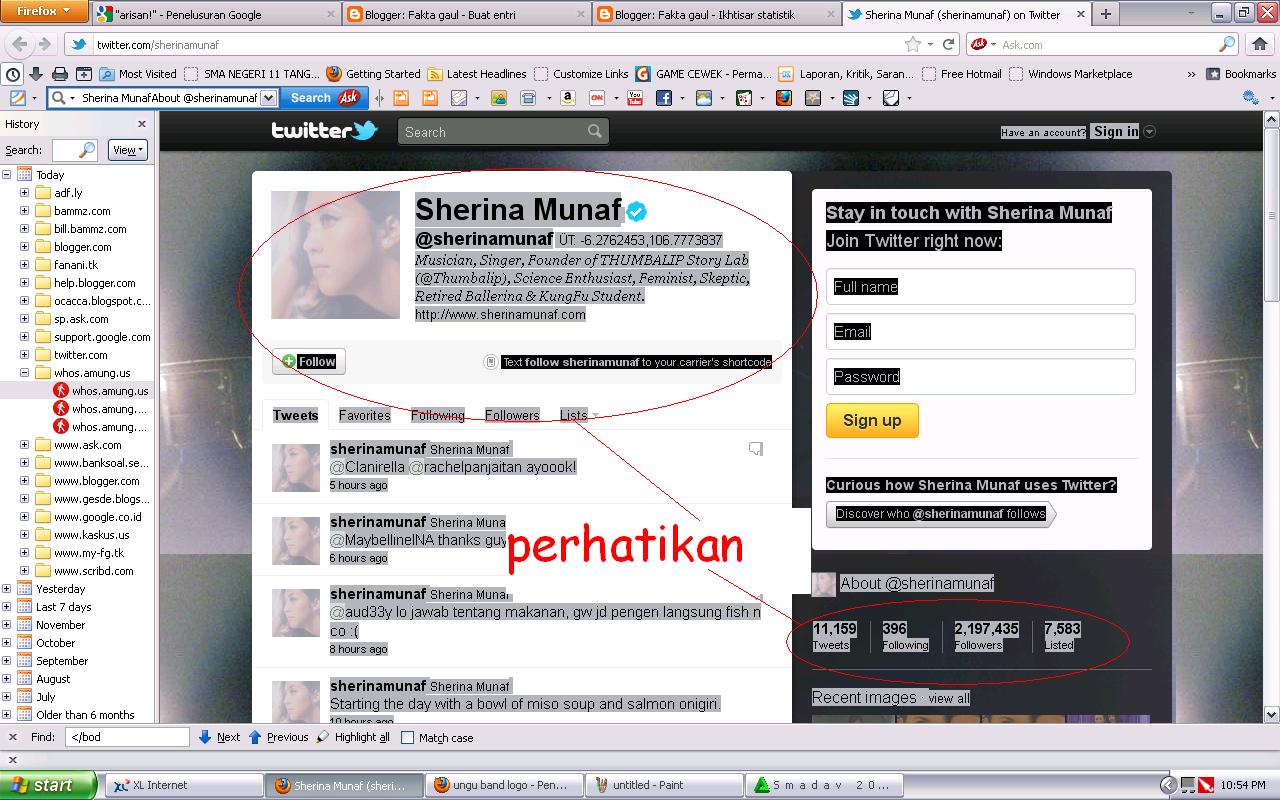This screenshot has width=1280, height=800.
Task: Open http://www.sherinamunaf.com link
Action: coord(500,314)
